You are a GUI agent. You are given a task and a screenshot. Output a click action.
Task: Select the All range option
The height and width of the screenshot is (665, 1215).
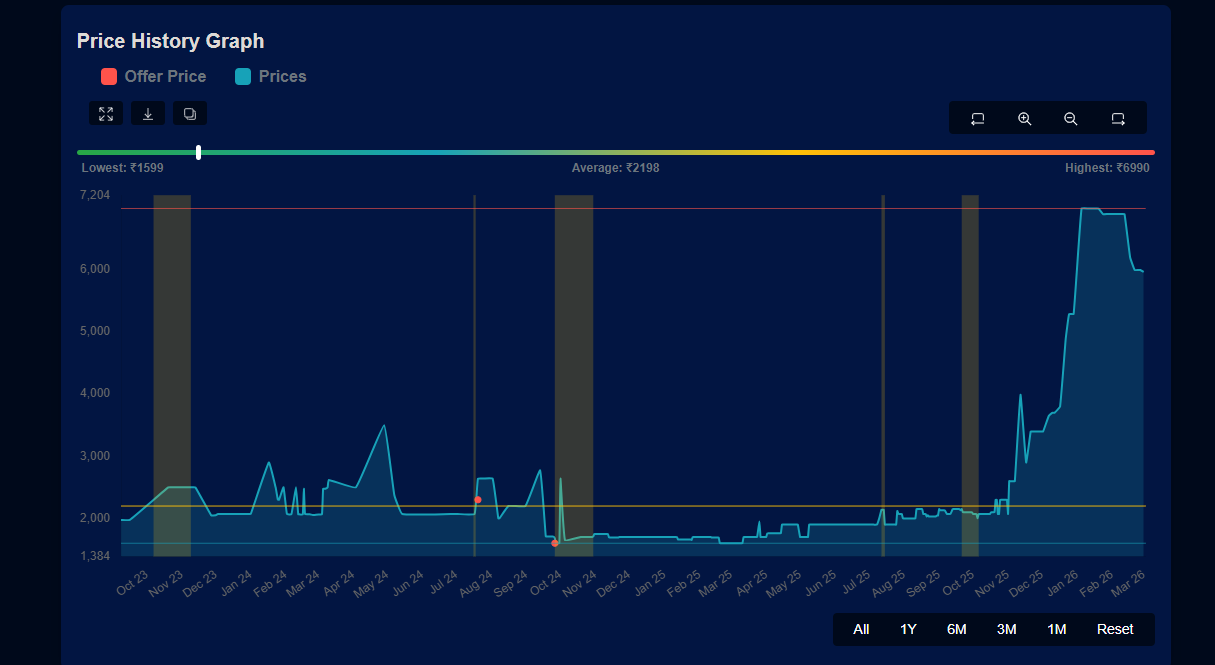tap(861, 629)
